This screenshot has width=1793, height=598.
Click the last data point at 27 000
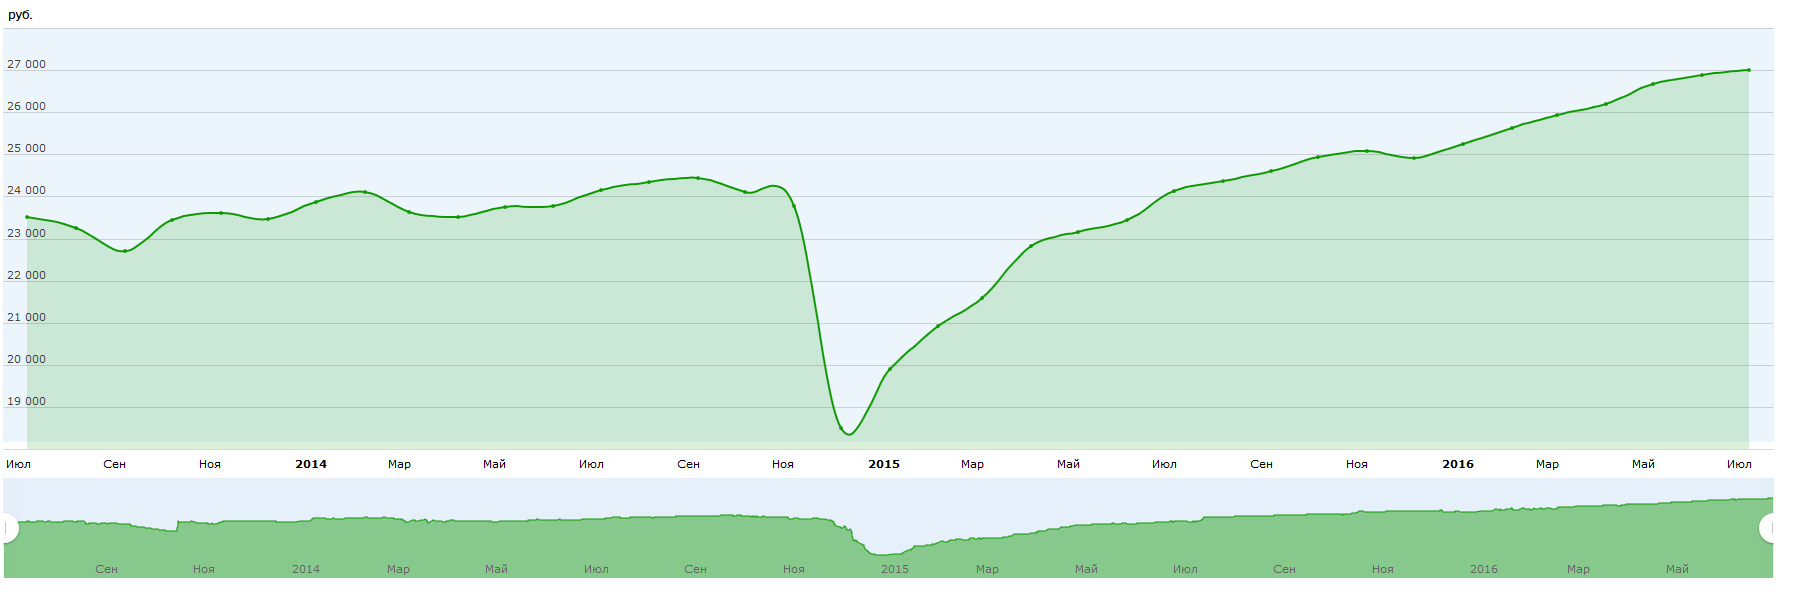click(1748, 70)
